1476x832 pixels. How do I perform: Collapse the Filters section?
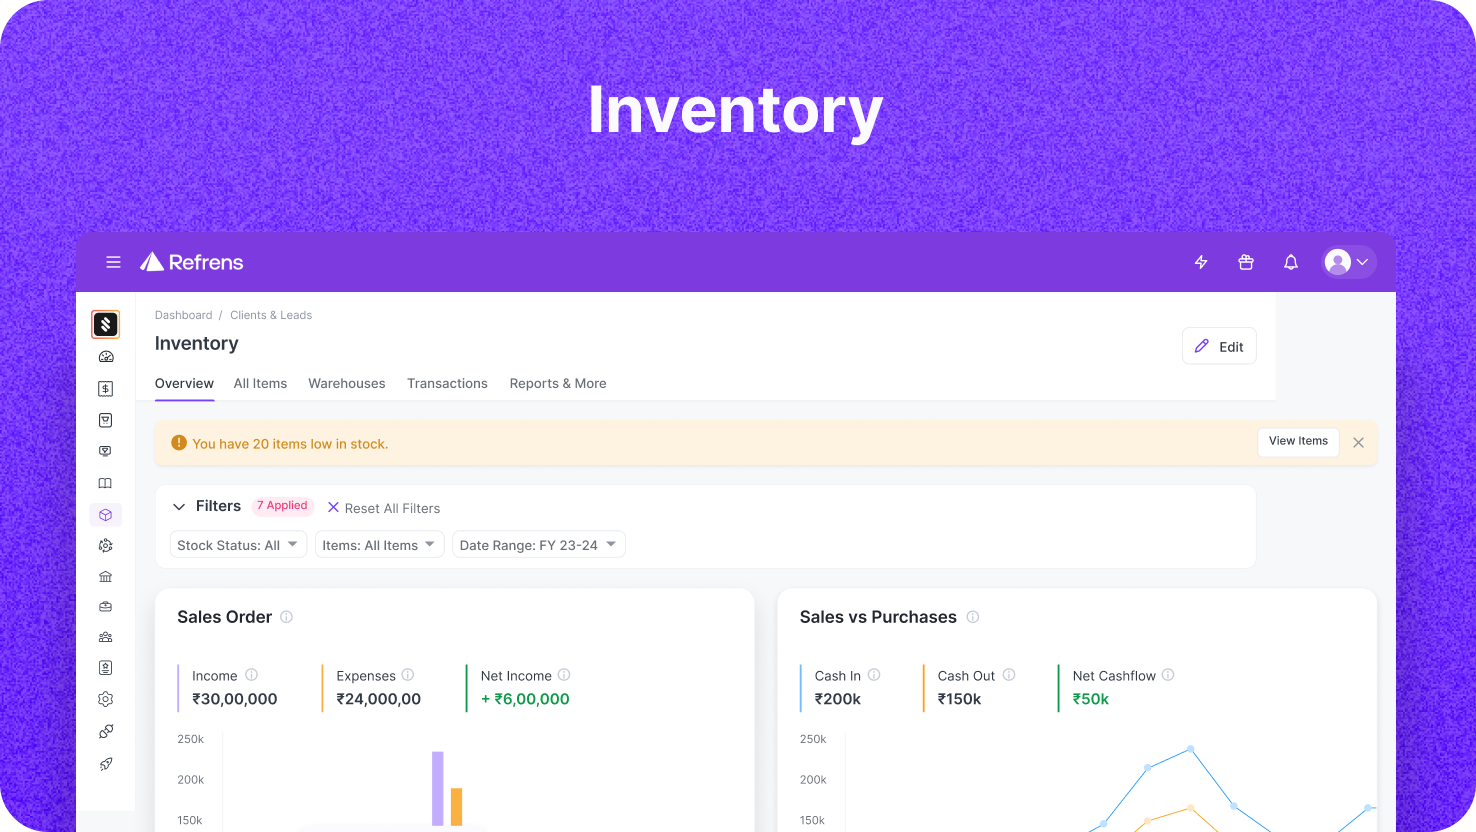179,506
